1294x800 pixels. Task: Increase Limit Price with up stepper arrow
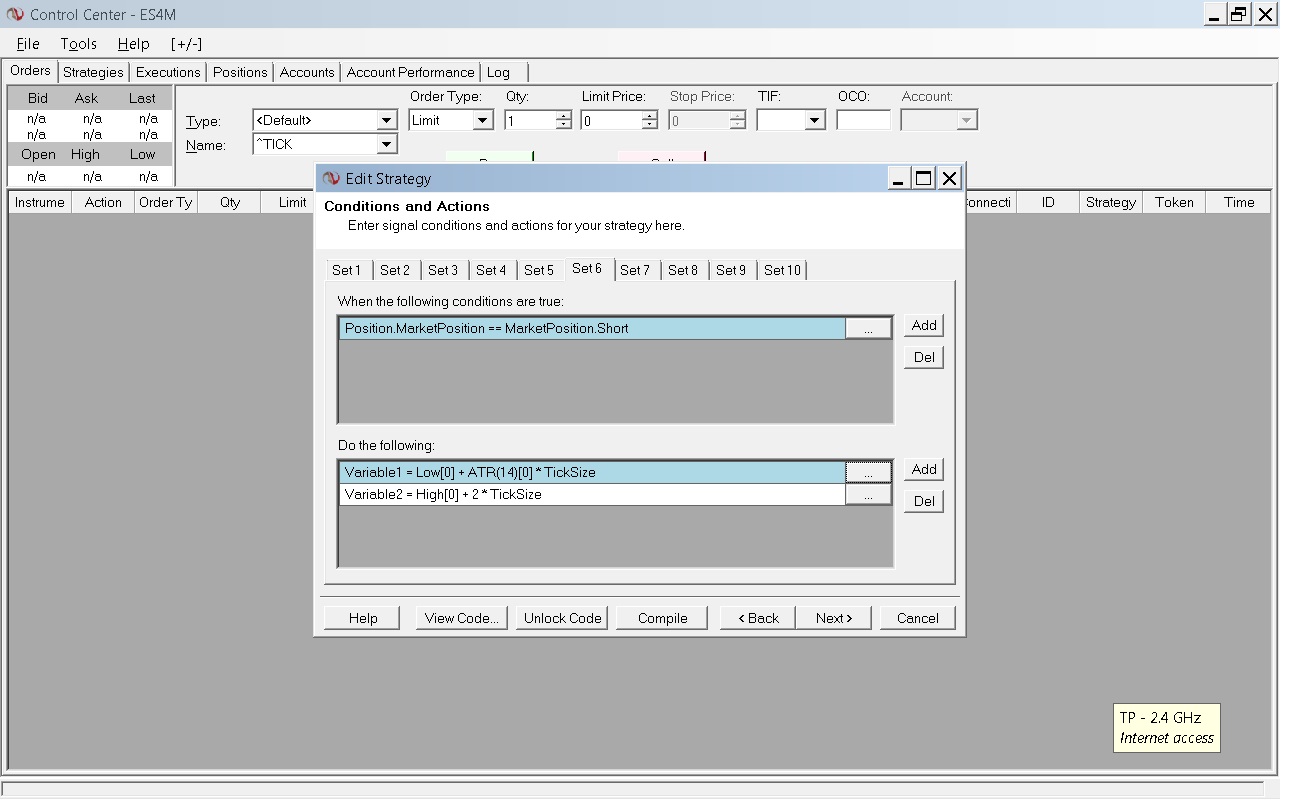[650, 116]
